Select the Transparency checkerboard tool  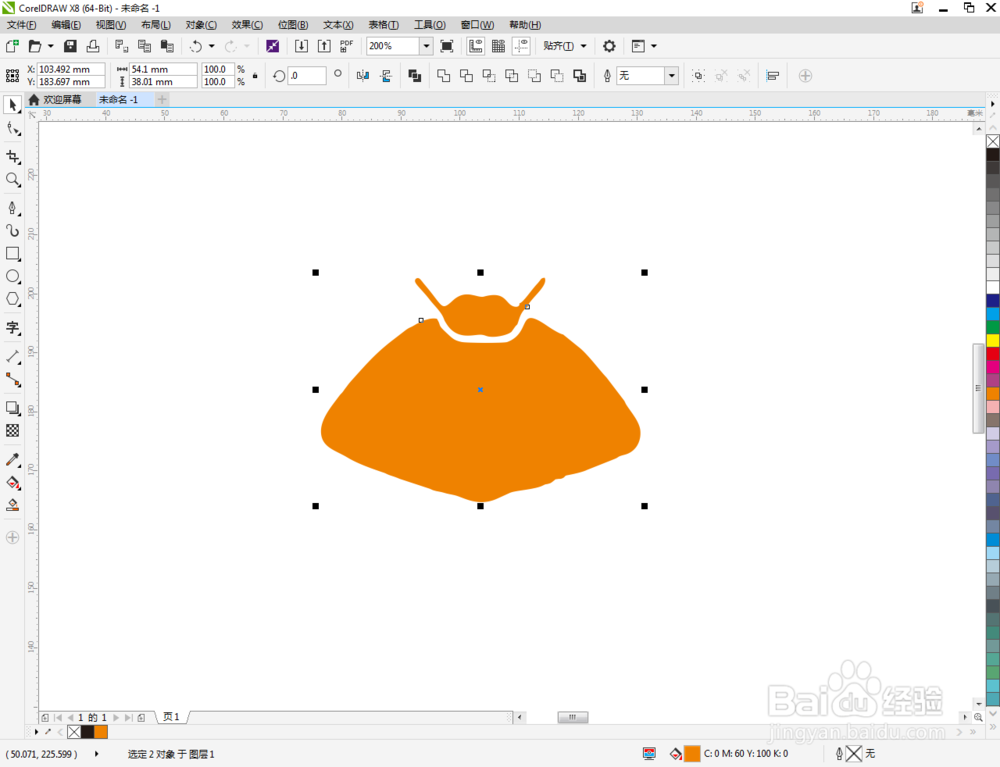coord(13,431)
